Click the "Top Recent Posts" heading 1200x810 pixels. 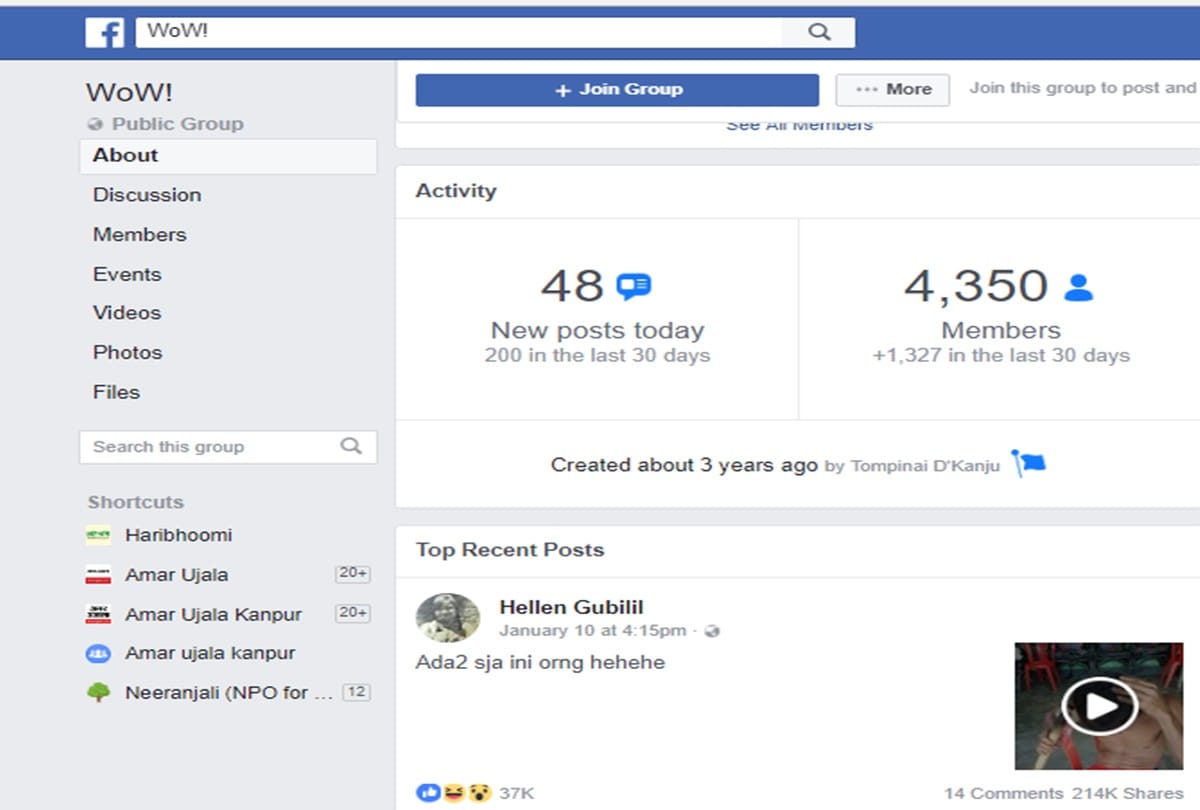tap(510, 550)
